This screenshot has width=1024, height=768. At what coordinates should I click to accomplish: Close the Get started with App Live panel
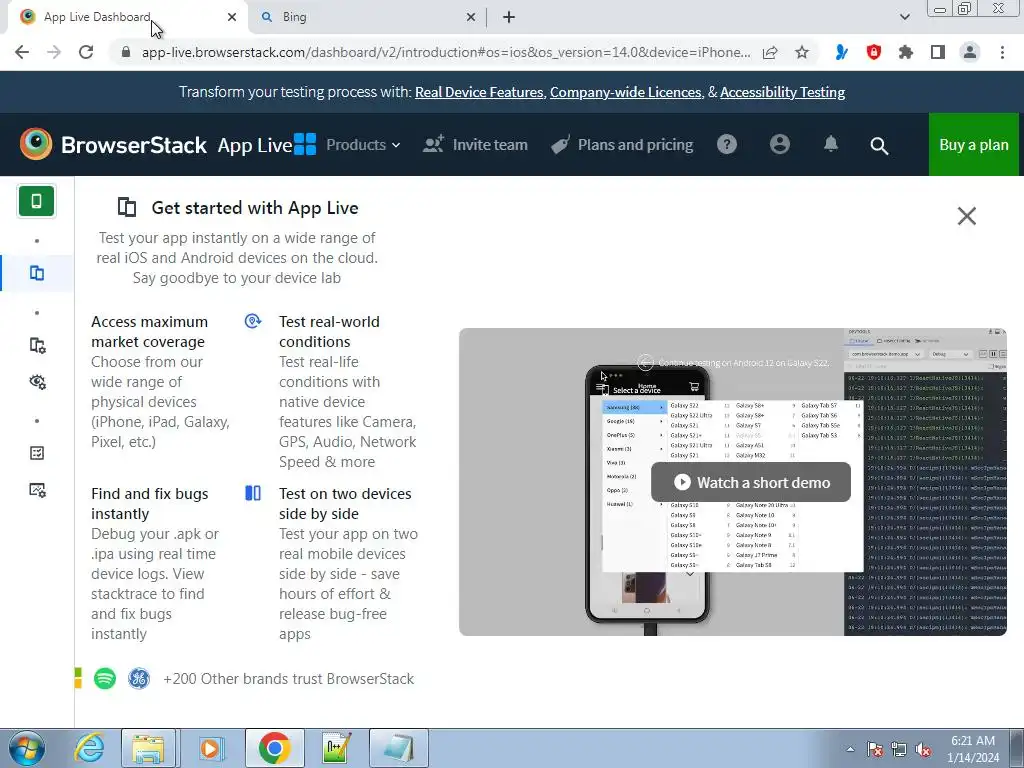tap(967, 216)
